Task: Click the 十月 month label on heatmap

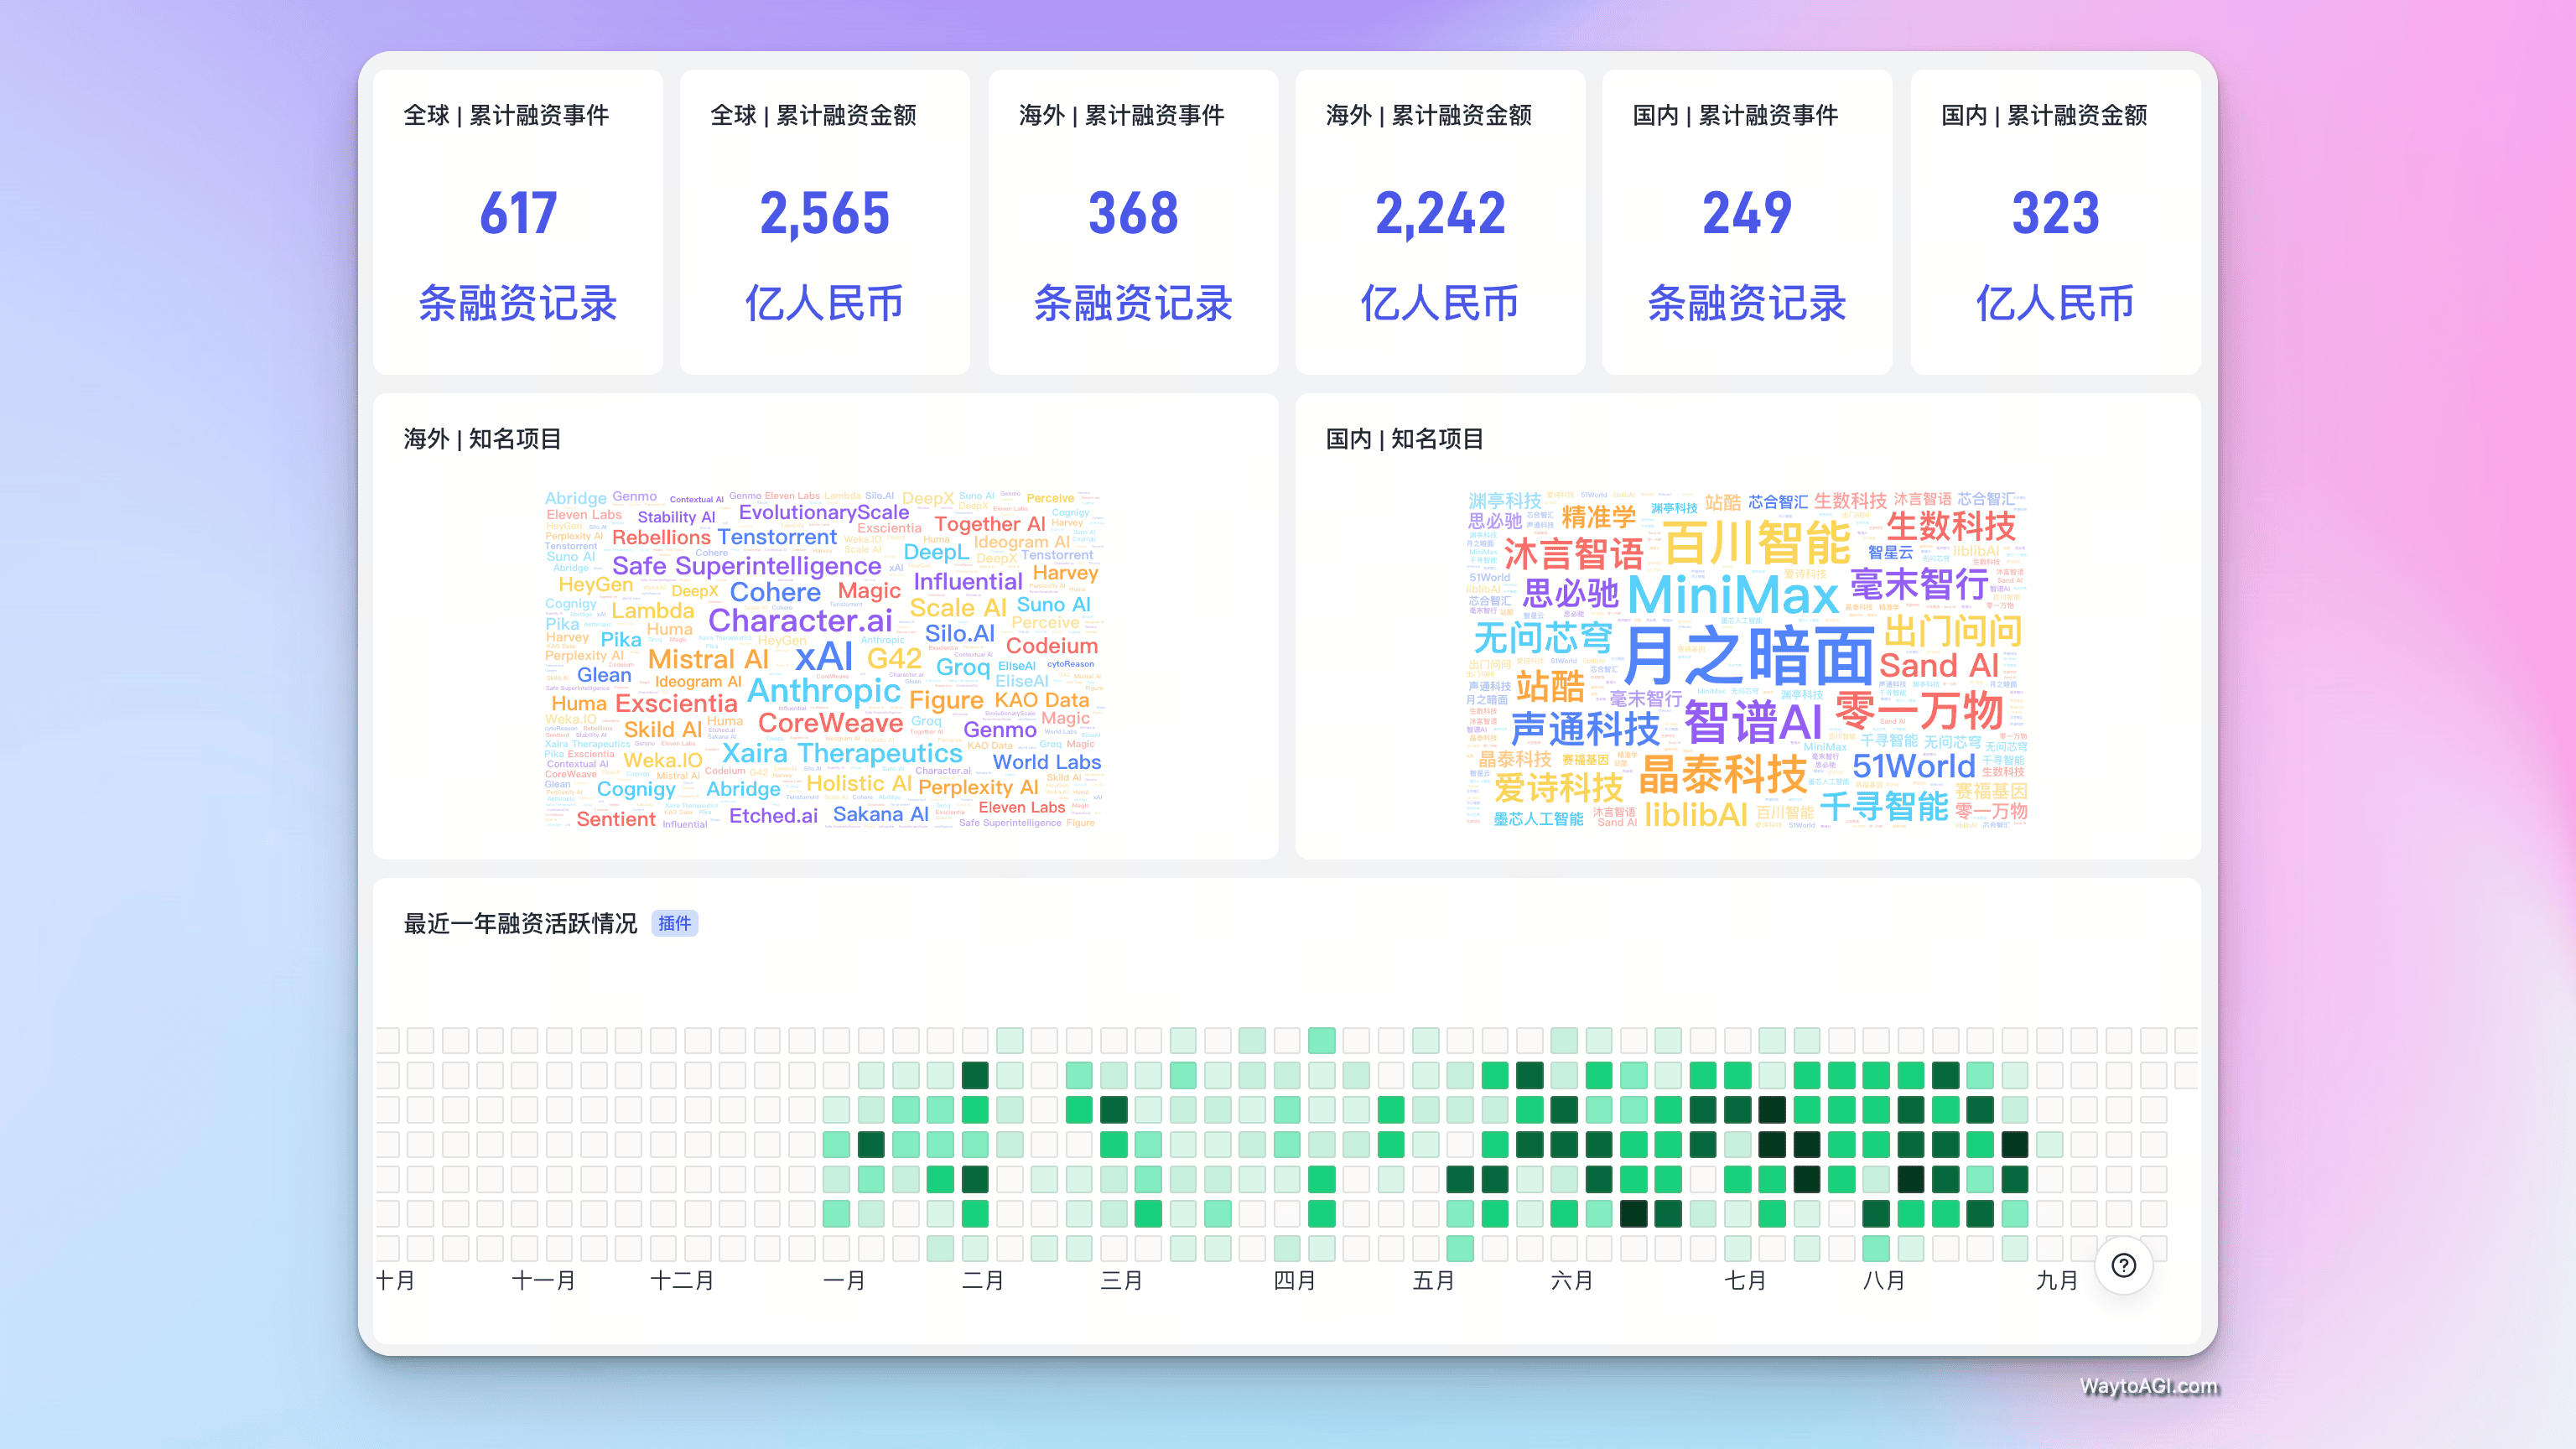Action: [x=395, y=1280]
